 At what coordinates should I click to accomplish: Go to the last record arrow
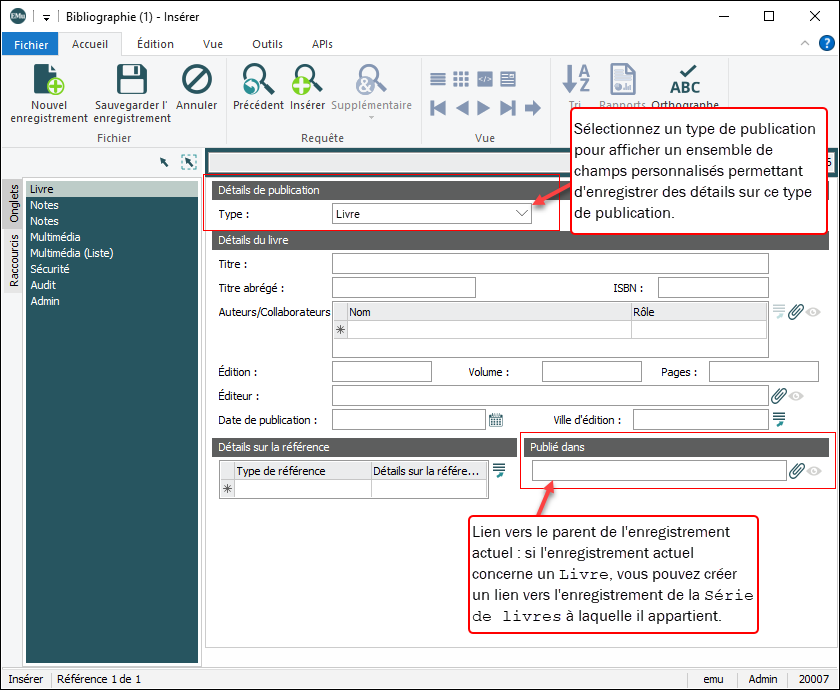click(508, 108)
